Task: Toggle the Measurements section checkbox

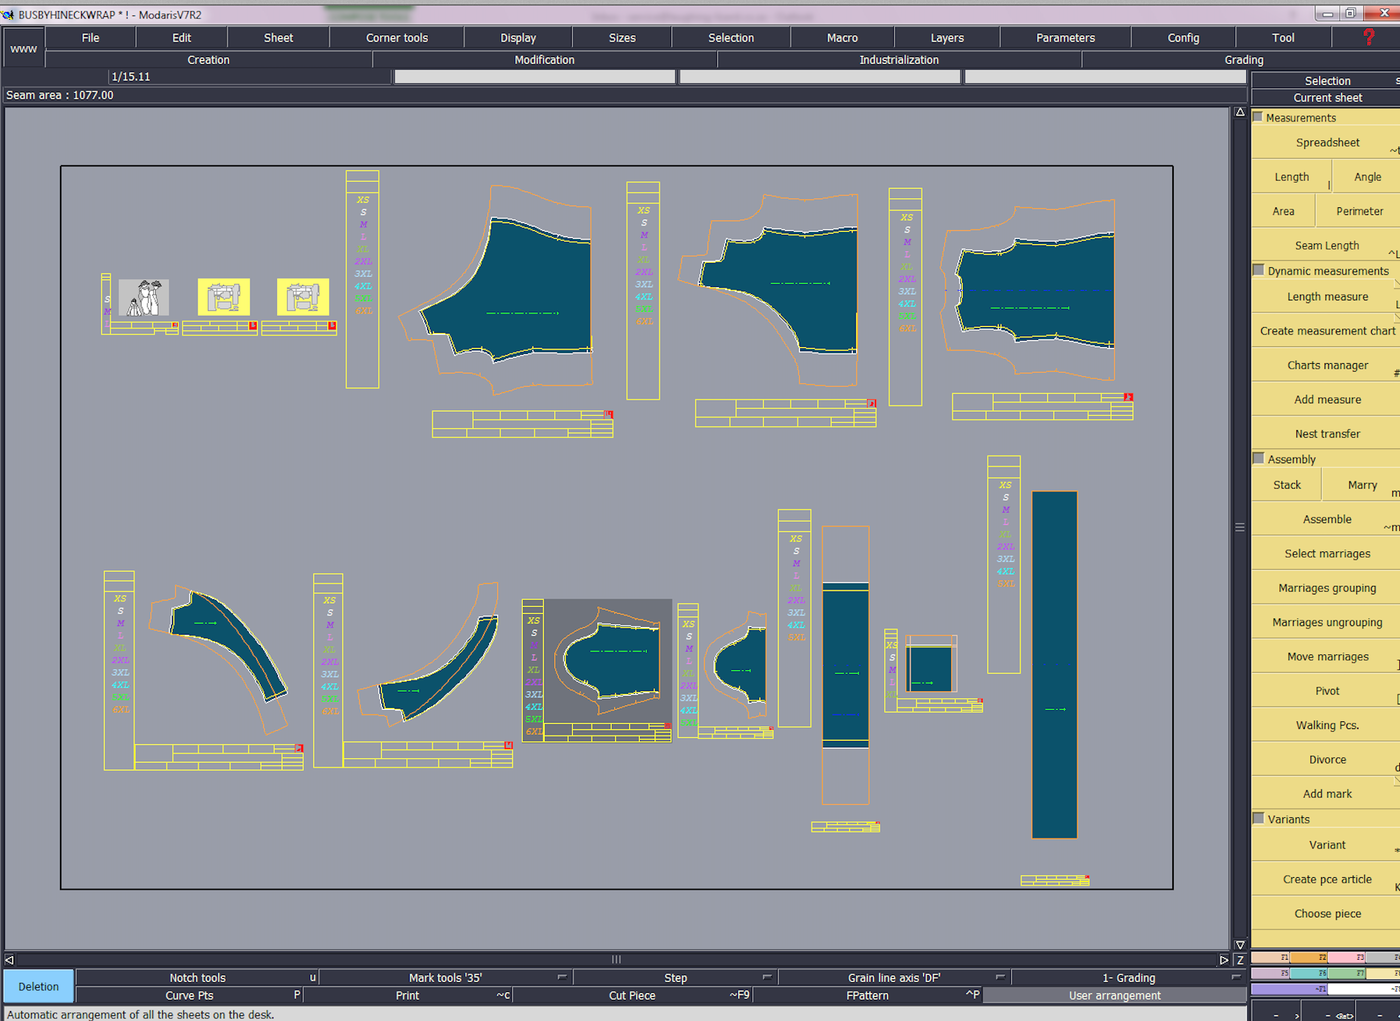Action: (x=1258, y=117)
